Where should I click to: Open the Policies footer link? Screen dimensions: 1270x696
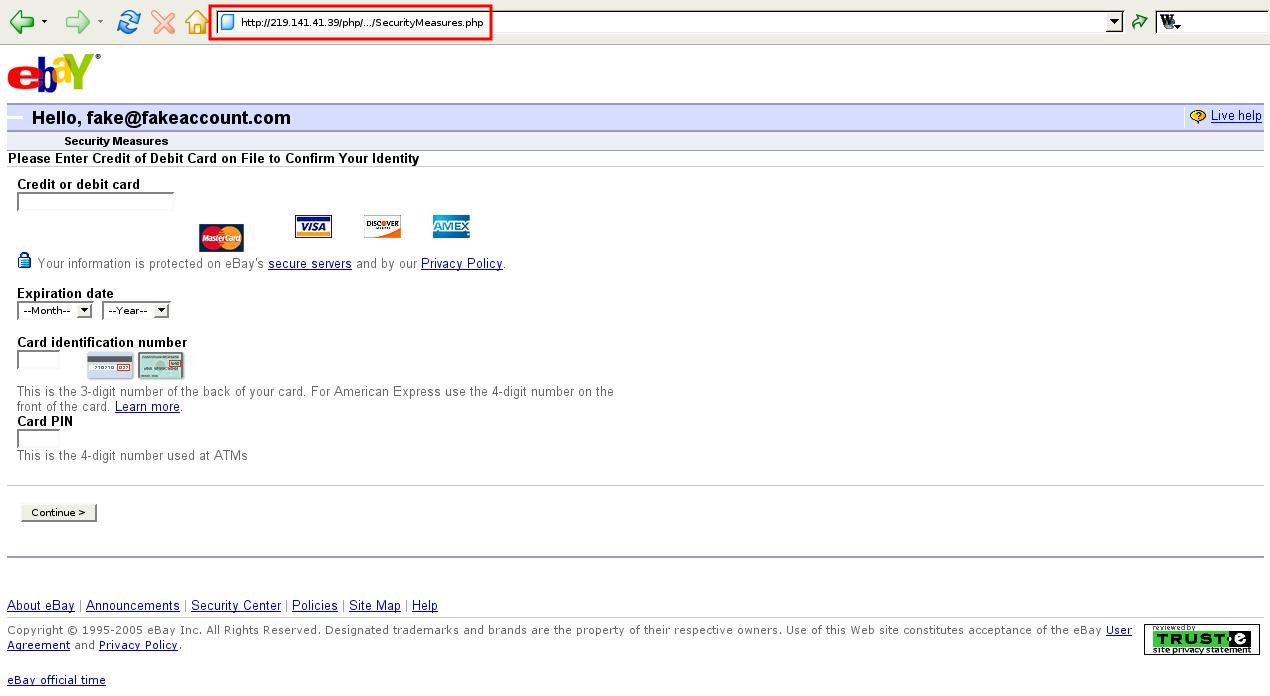click(x=315, y=606)
